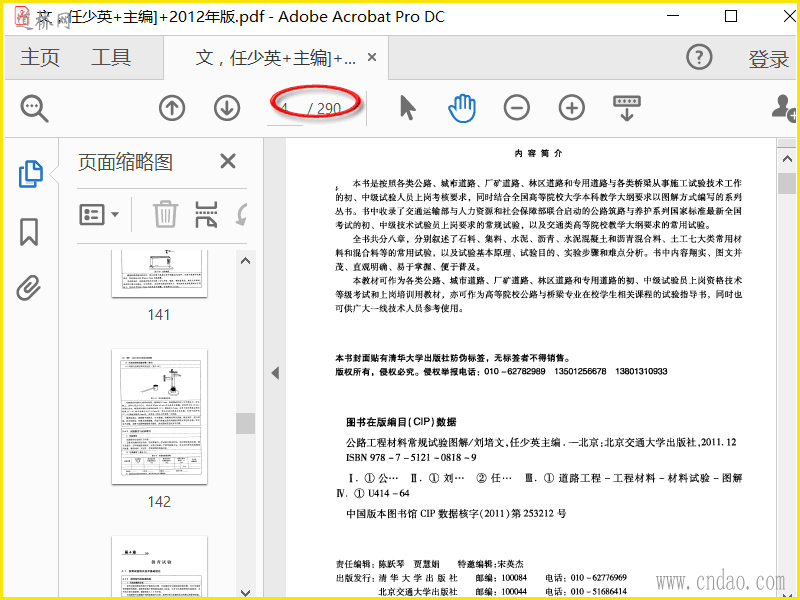
Task: Go to previous page with up arrow
Action: tap(172, 108)
